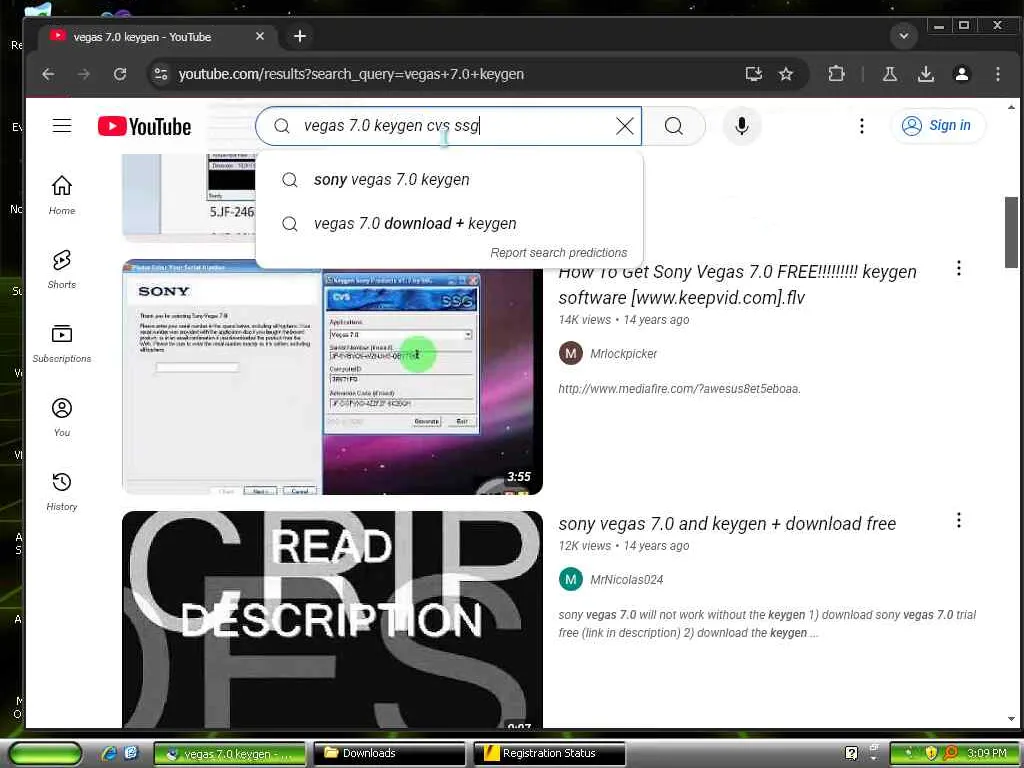The height and width of the screenshot is (768, 1024).
Task: Click scrollbar up arrow
Action: click(x=1011, y=107)
